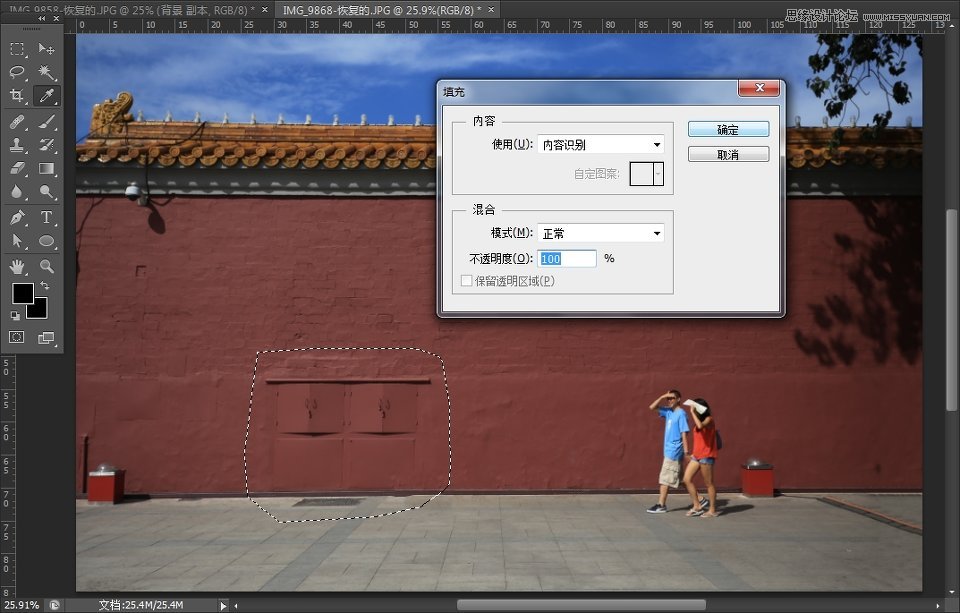Open the 使用 dropdown showing 内容识别
The width and height of the screenshot is (960, 613).
(601, 144)
